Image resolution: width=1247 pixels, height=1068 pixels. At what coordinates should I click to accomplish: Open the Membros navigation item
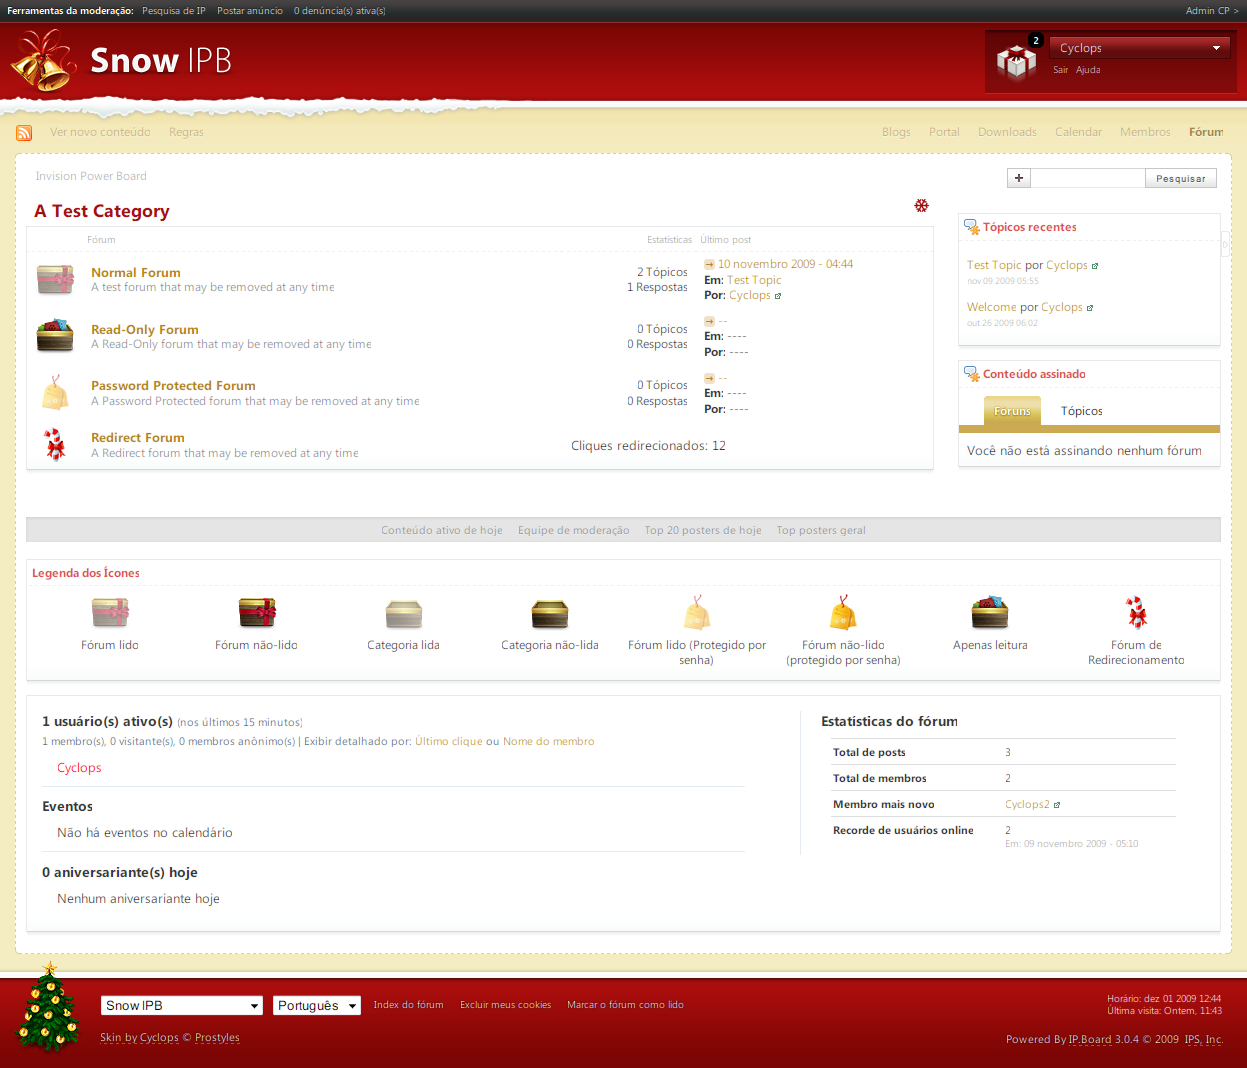pos(1145,132)
